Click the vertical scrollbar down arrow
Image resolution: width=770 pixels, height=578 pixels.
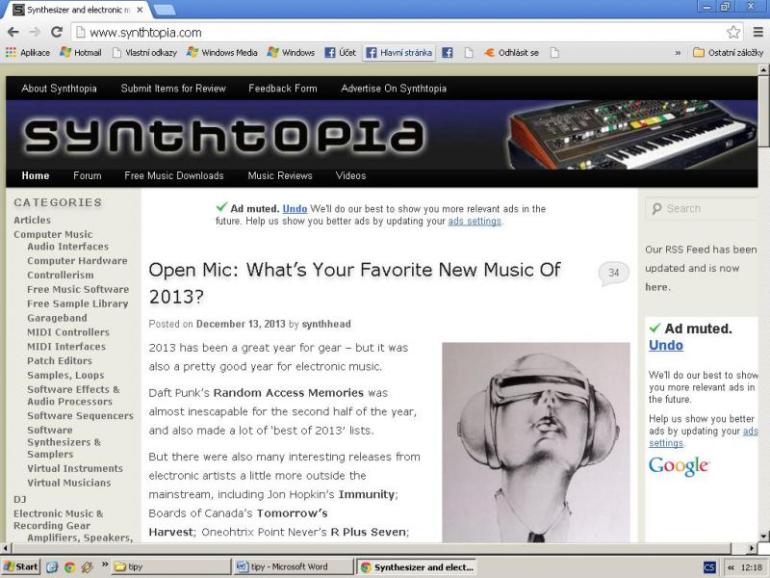pos(764,536)
